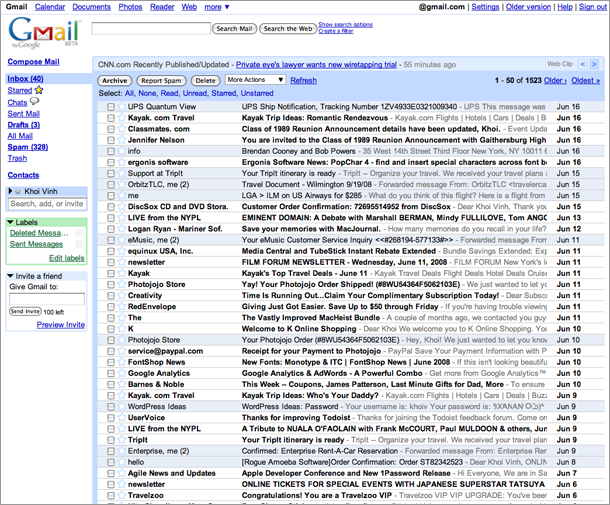The image size is (610, 505).
Task: Open Photos from top navigation
Action: (x=130, y=7)
